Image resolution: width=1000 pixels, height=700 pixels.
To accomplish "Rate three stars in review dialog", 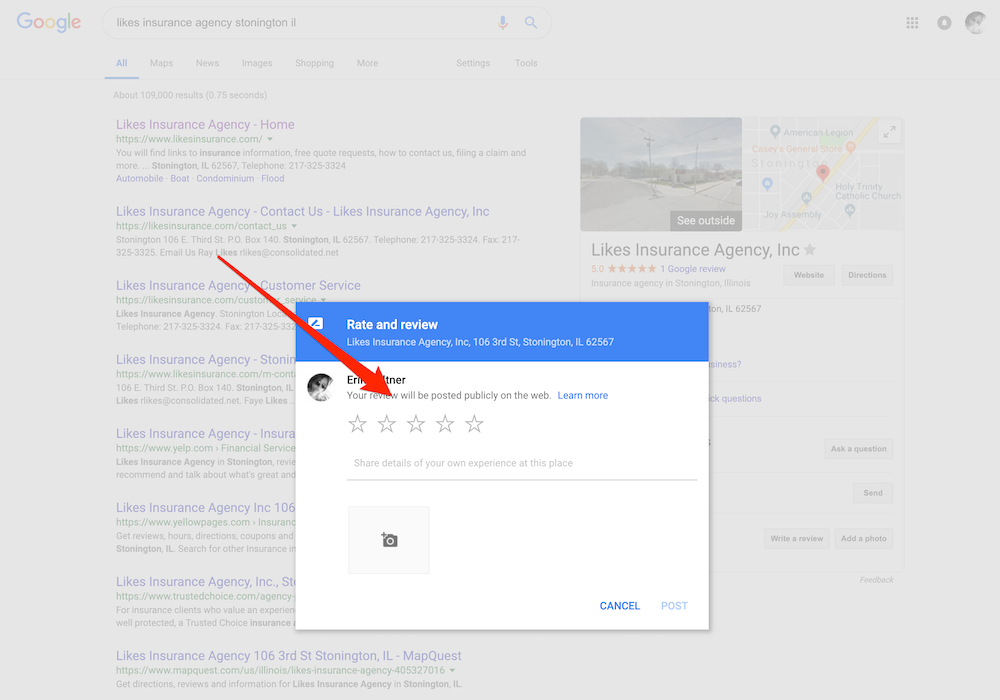I will tap(416, 424).
